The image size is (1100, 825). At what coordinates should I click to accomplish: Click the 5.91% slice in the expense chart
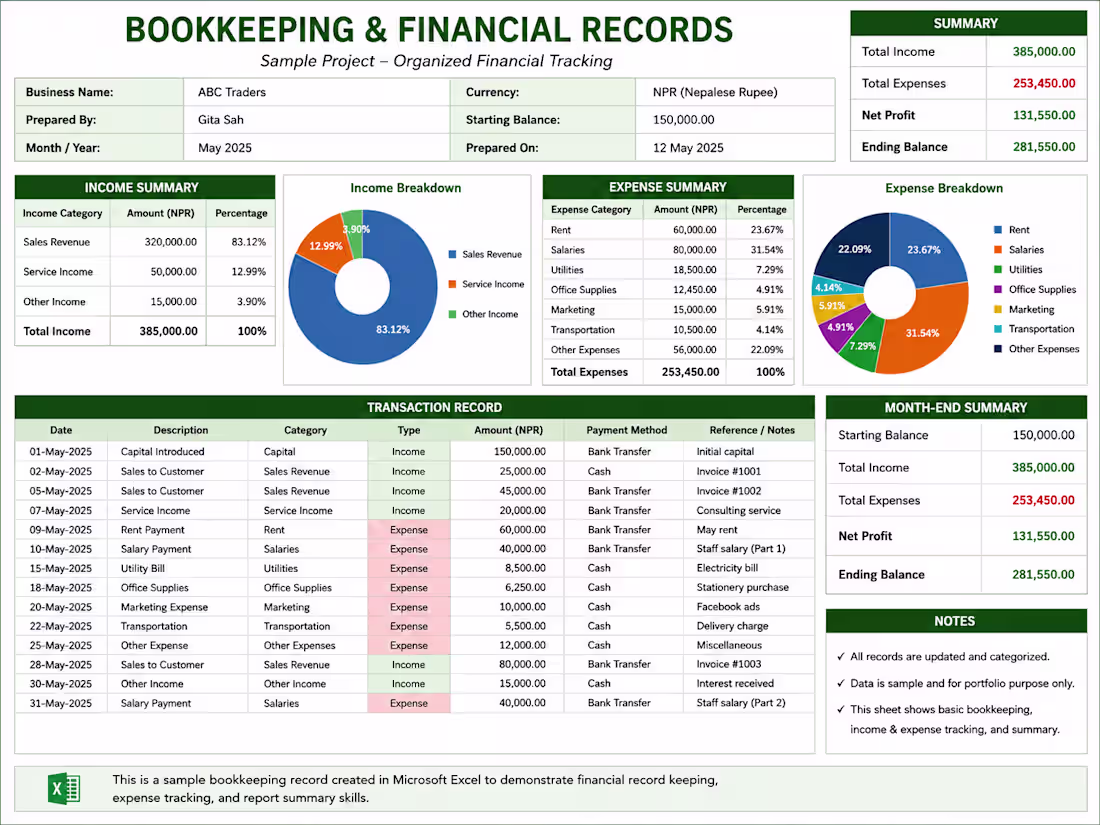click(832, 306)
